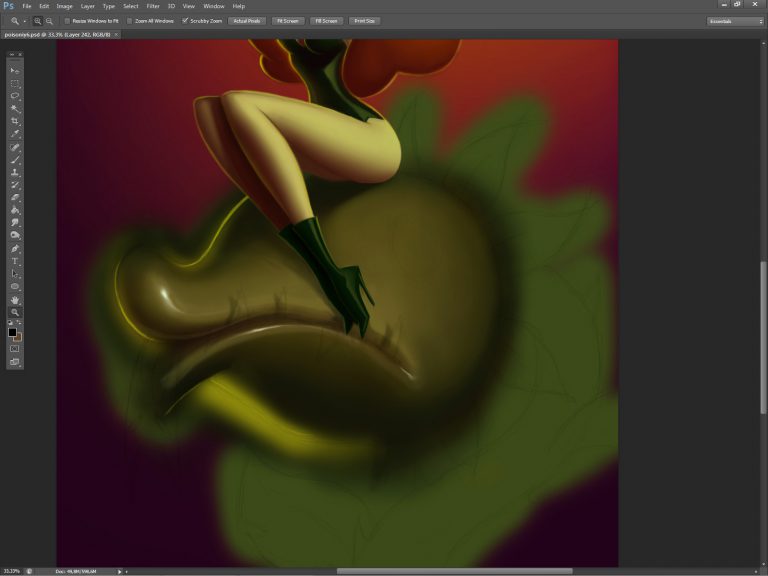Select the Type tool
The height and width of the screenshot is (576, 768).
15,262
